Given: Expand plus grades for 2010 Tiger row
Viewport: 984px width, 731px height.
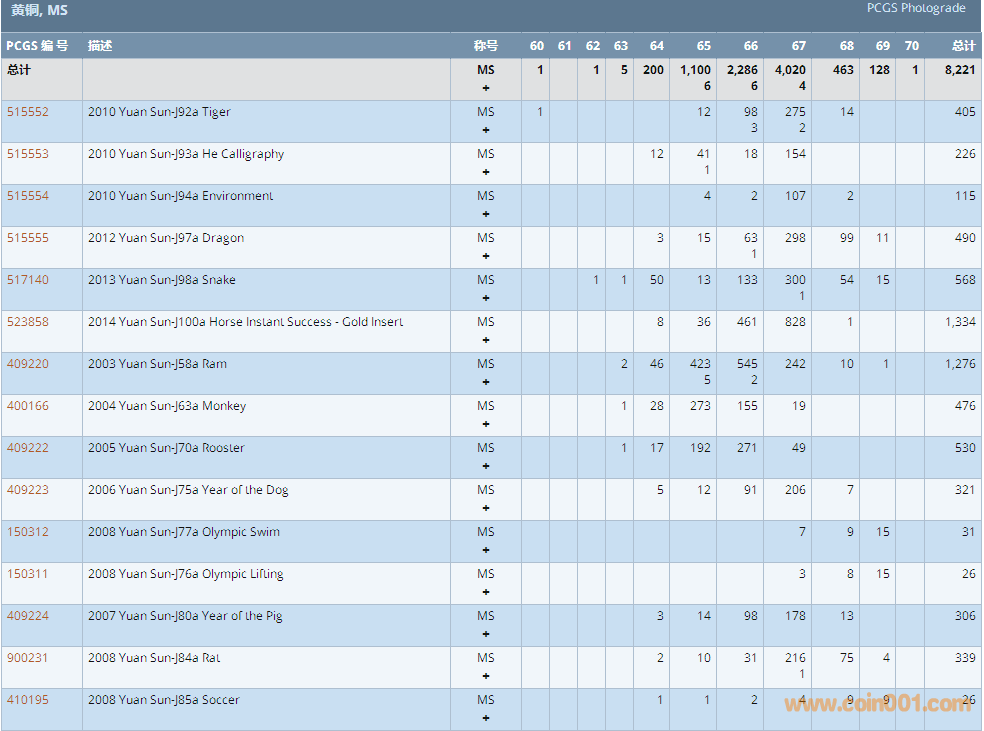Looking at the screenshot, I should tap(486, 130).
